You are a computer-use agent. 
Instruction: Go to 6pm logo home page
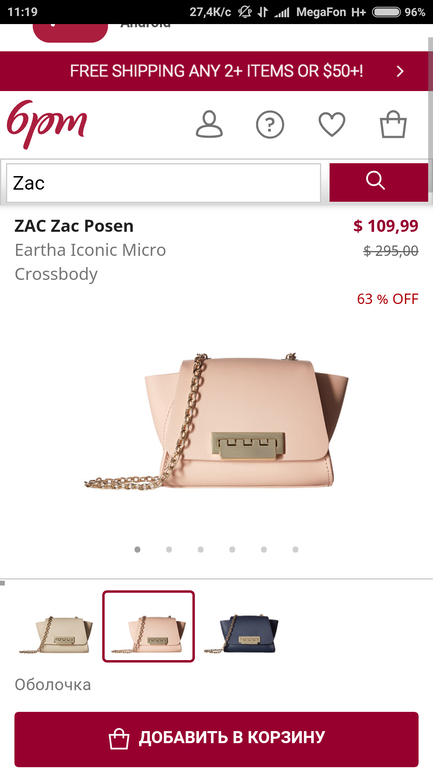pyautogui.click(x=47, y=123)
